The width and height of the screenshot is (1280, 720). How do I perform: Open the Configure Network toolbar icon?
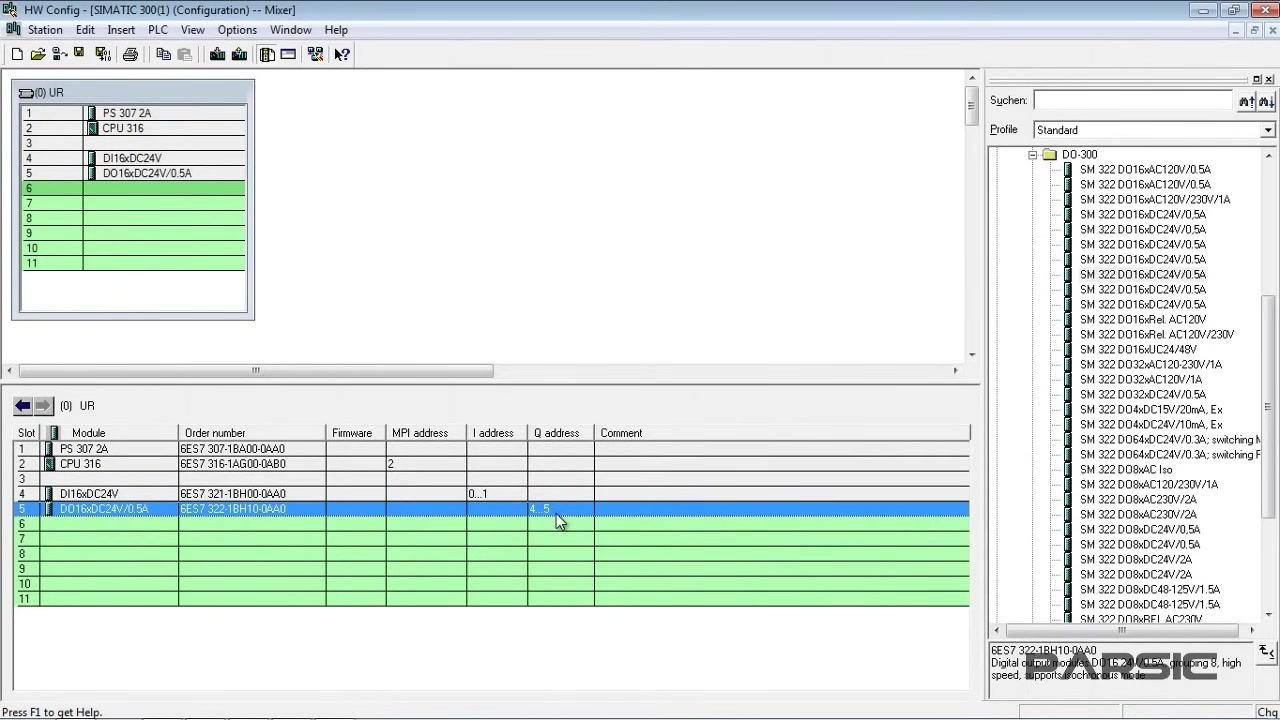(x=316, y=54)
